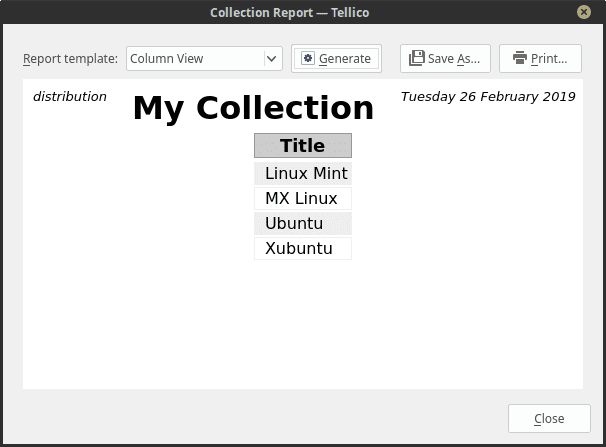Select the MX Linux row
The image size is (606, 447).
303,199
